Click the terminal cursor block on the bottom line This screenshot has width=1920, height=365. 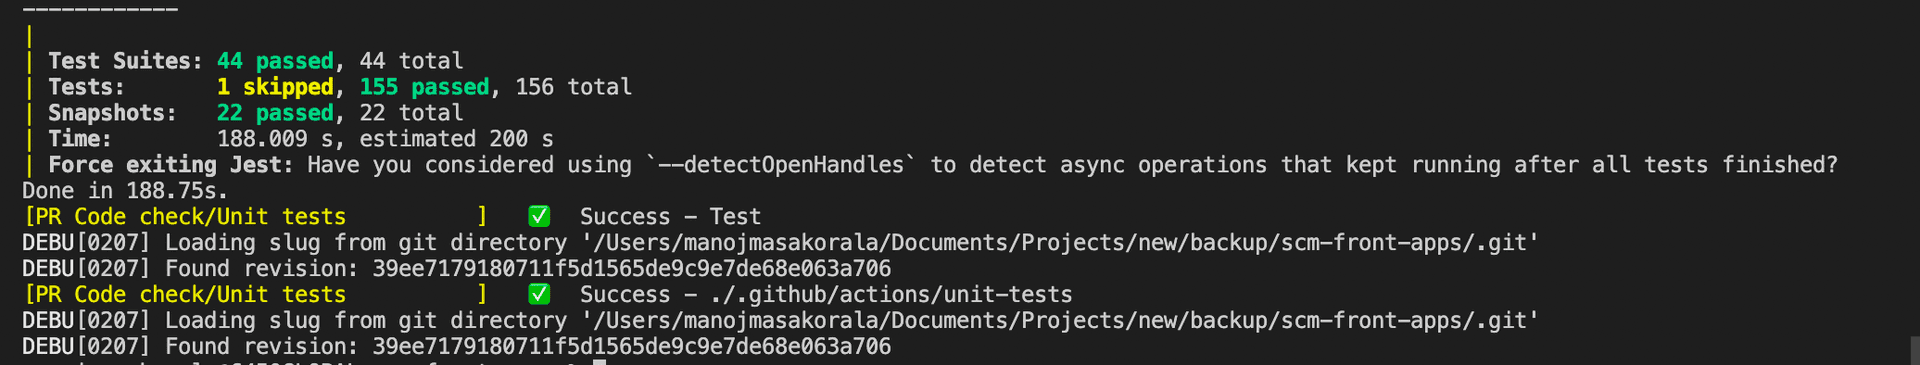600,362
